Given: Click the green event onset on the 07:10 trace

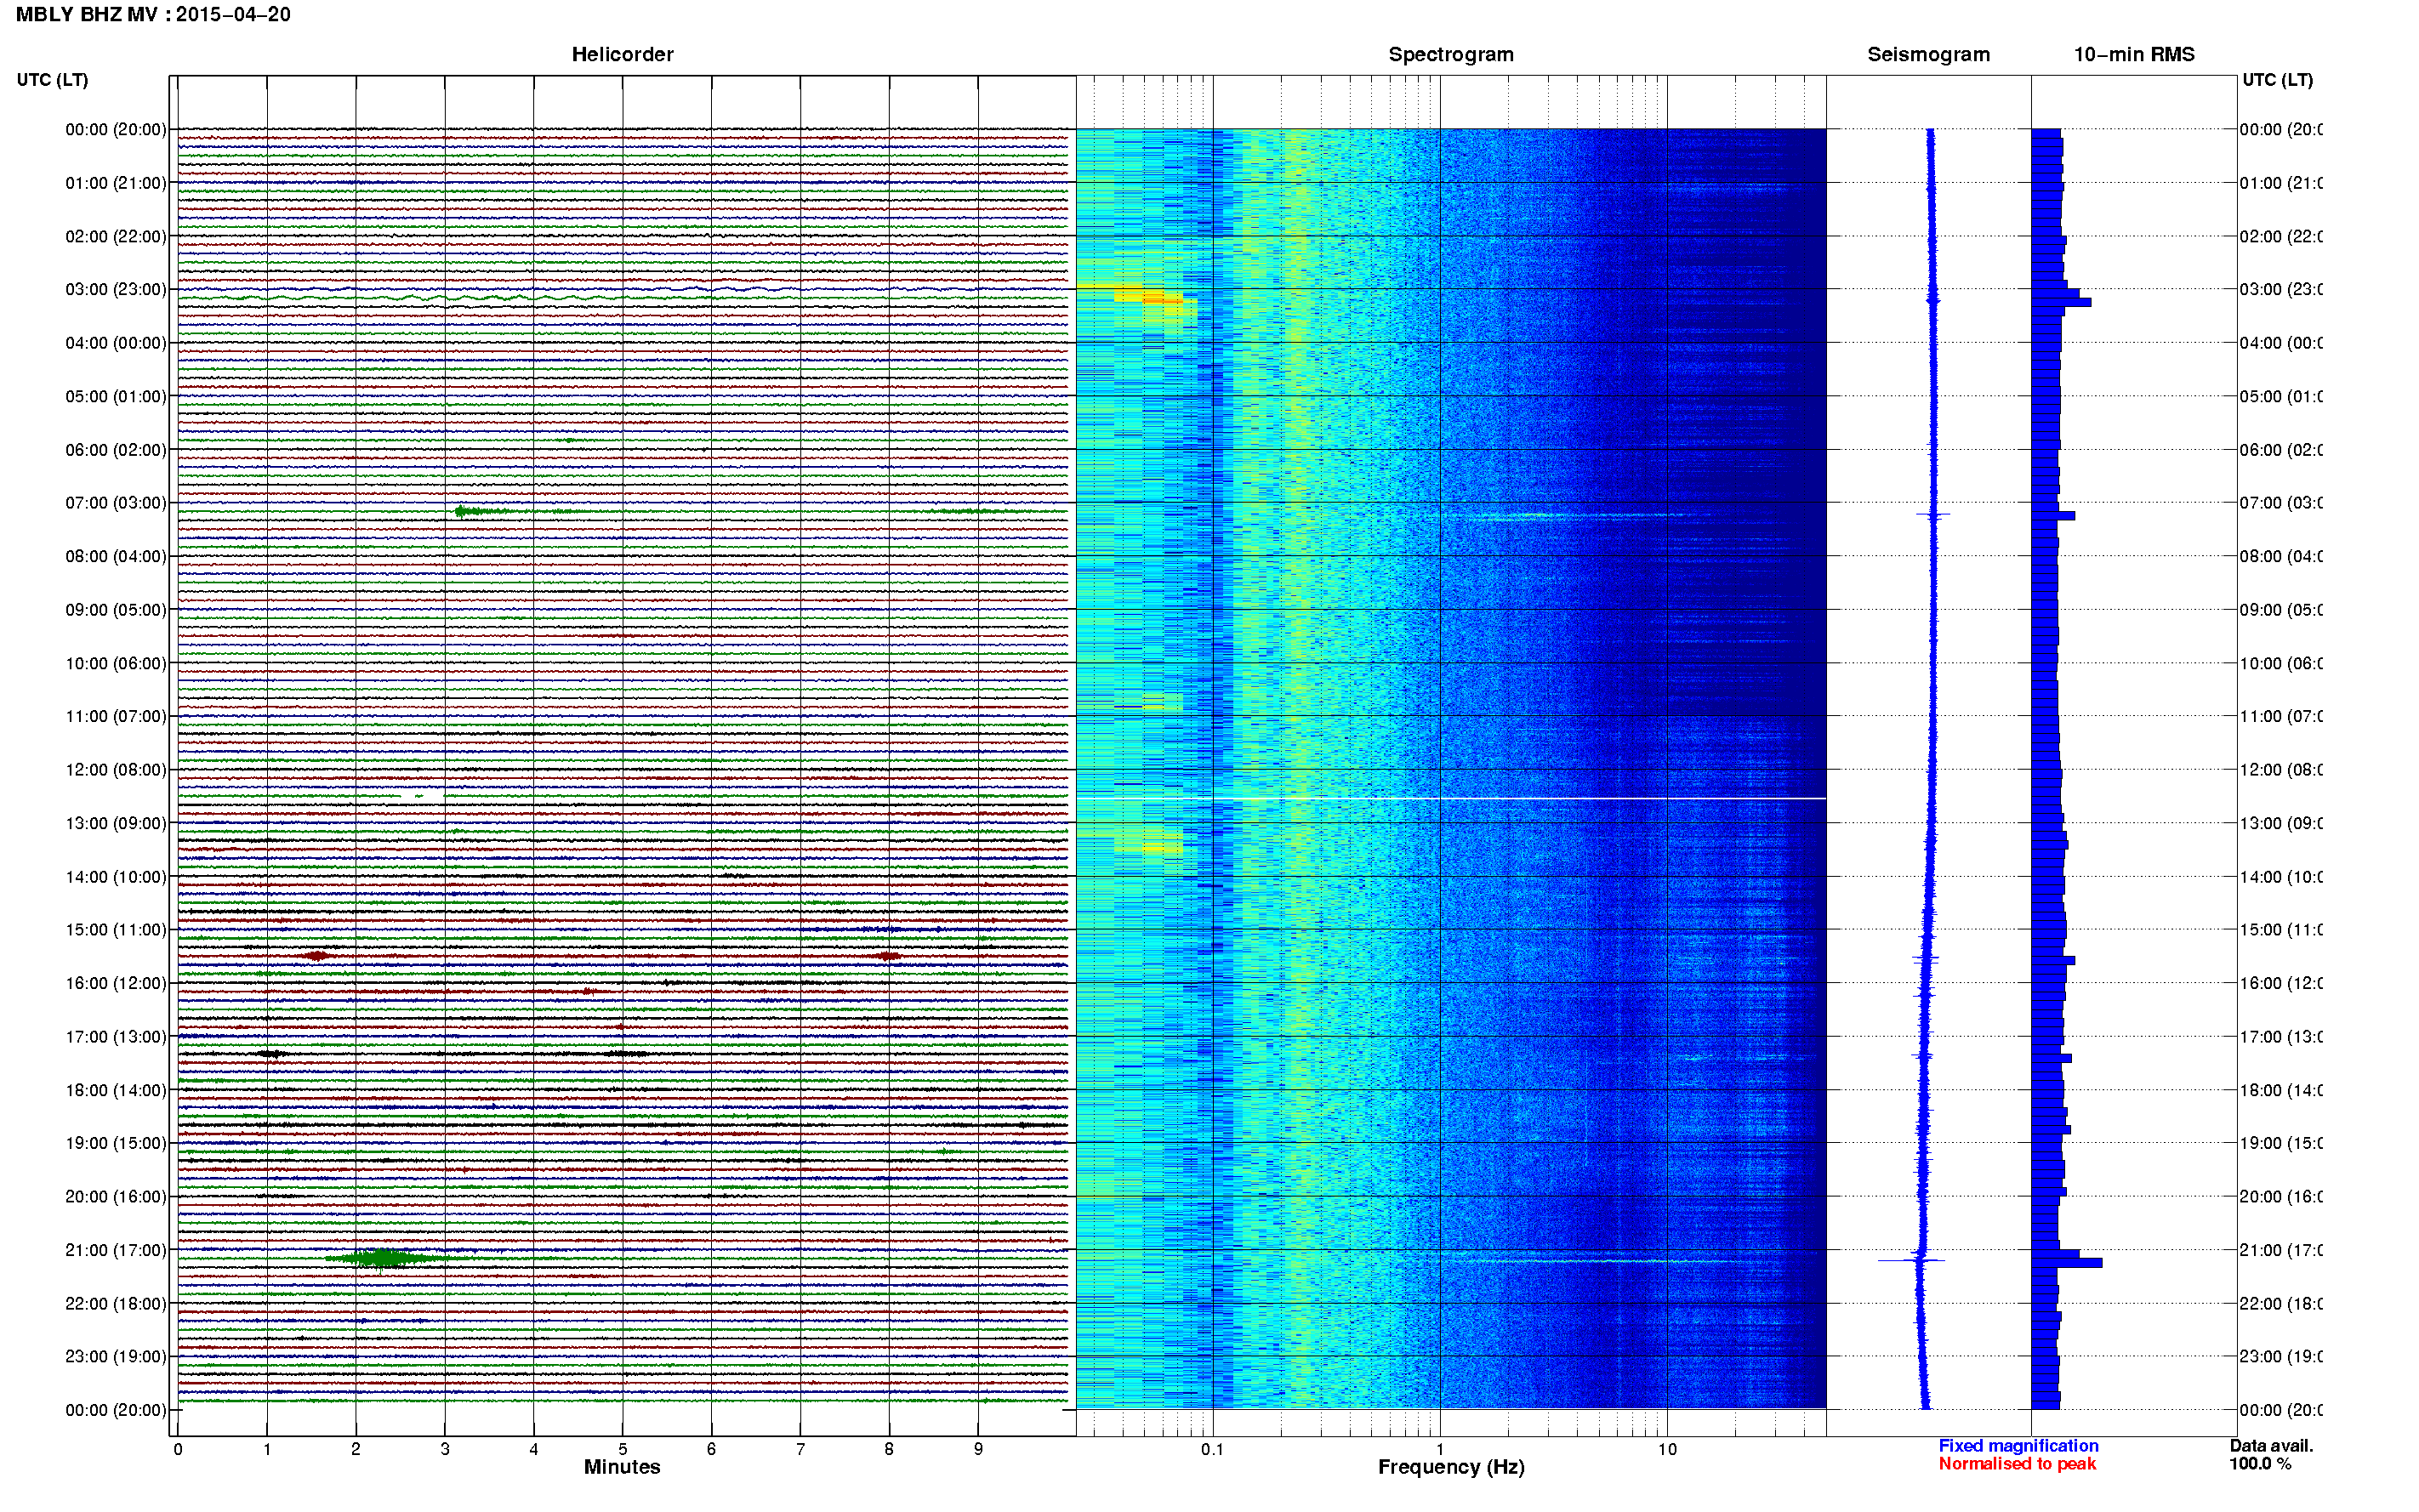Looking at the screenshot, I should pyautogui.click(x=461, y=511).
